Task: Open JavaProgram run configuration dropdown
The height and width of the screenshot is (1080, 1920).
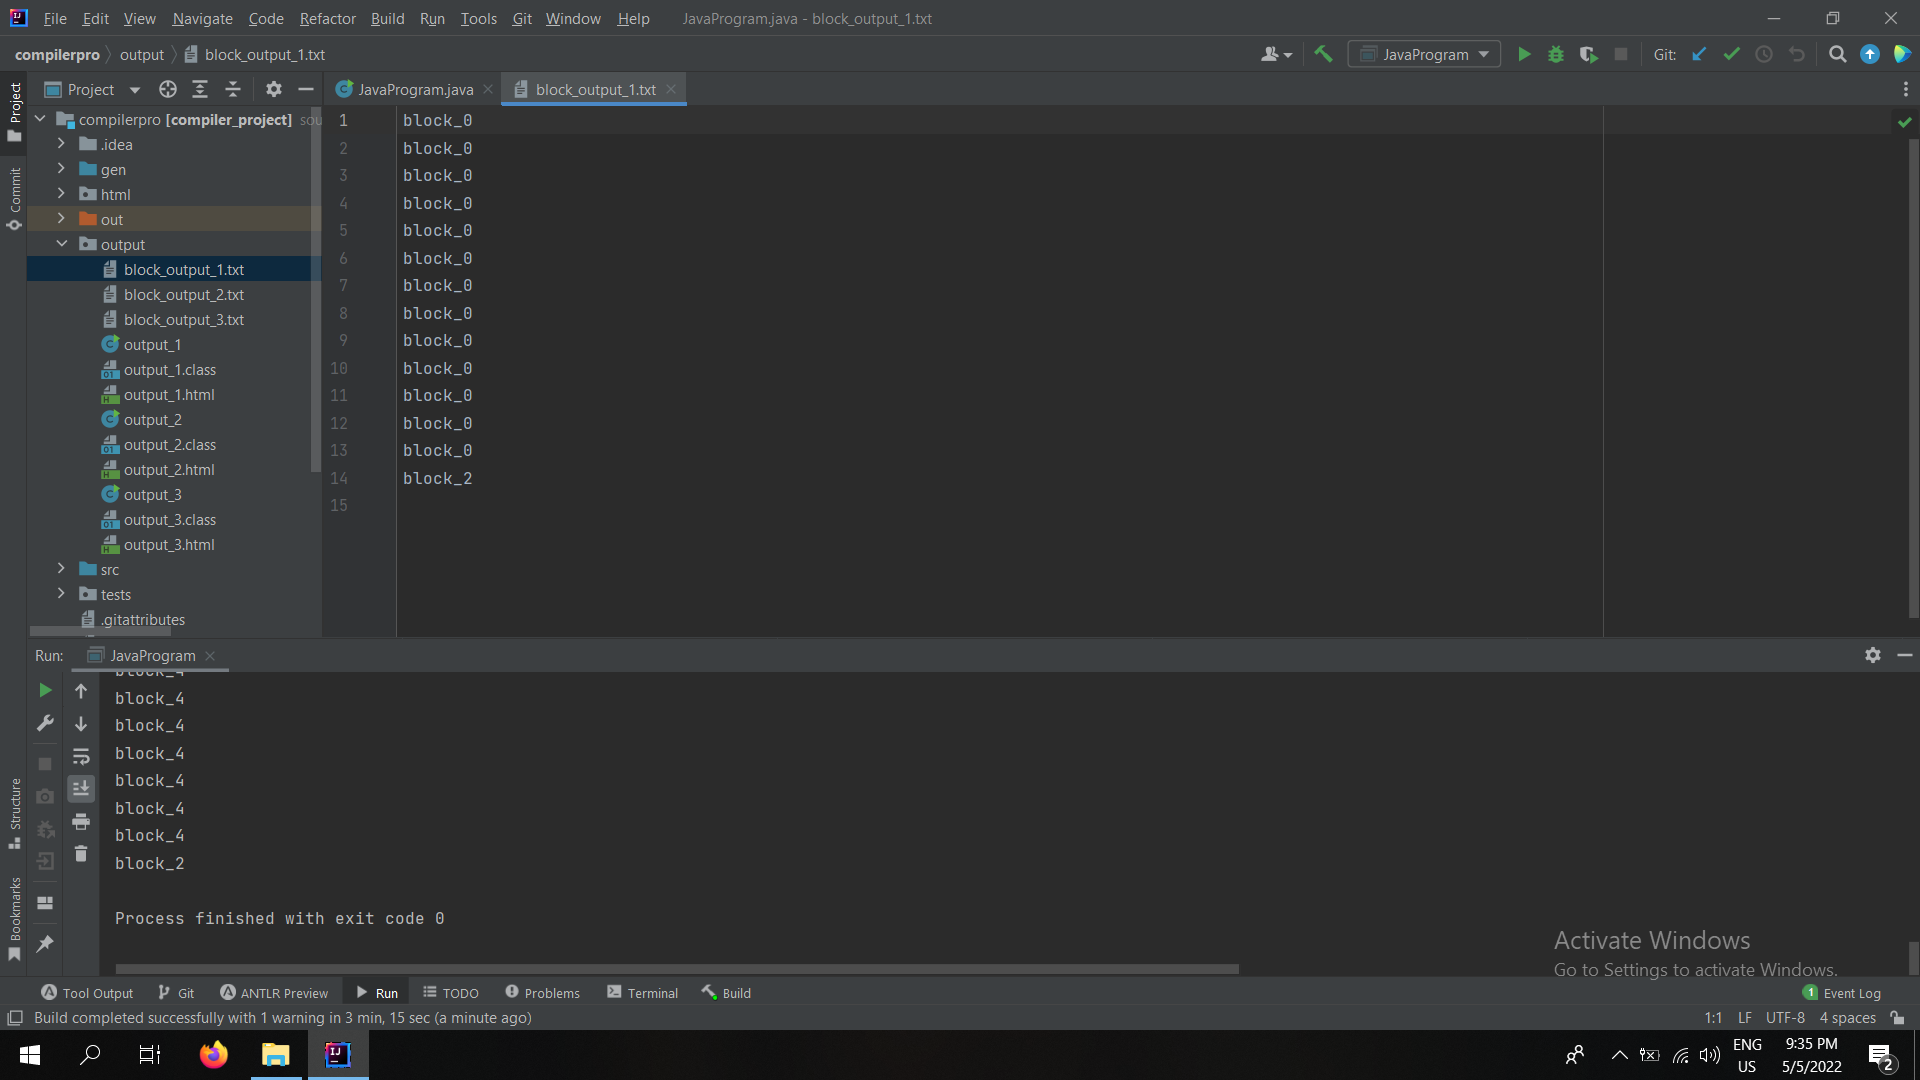Action: [x=1424, y=55]
